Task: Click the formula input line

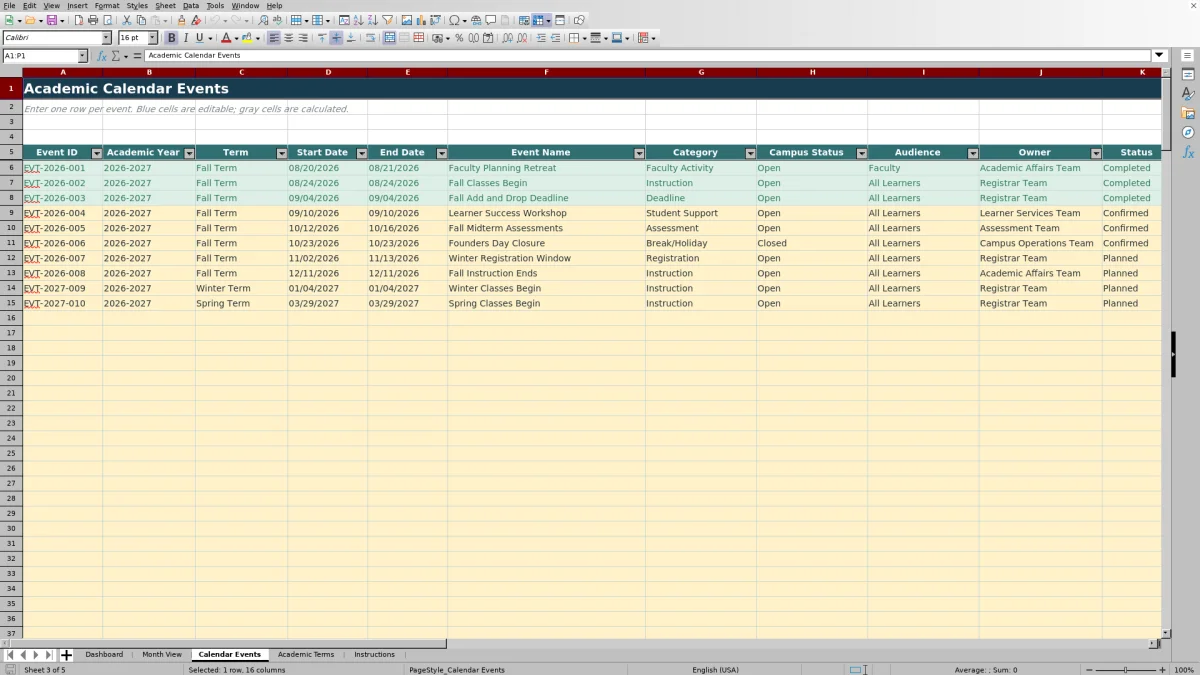Action: pyautogui.click(x=648, y=56)
